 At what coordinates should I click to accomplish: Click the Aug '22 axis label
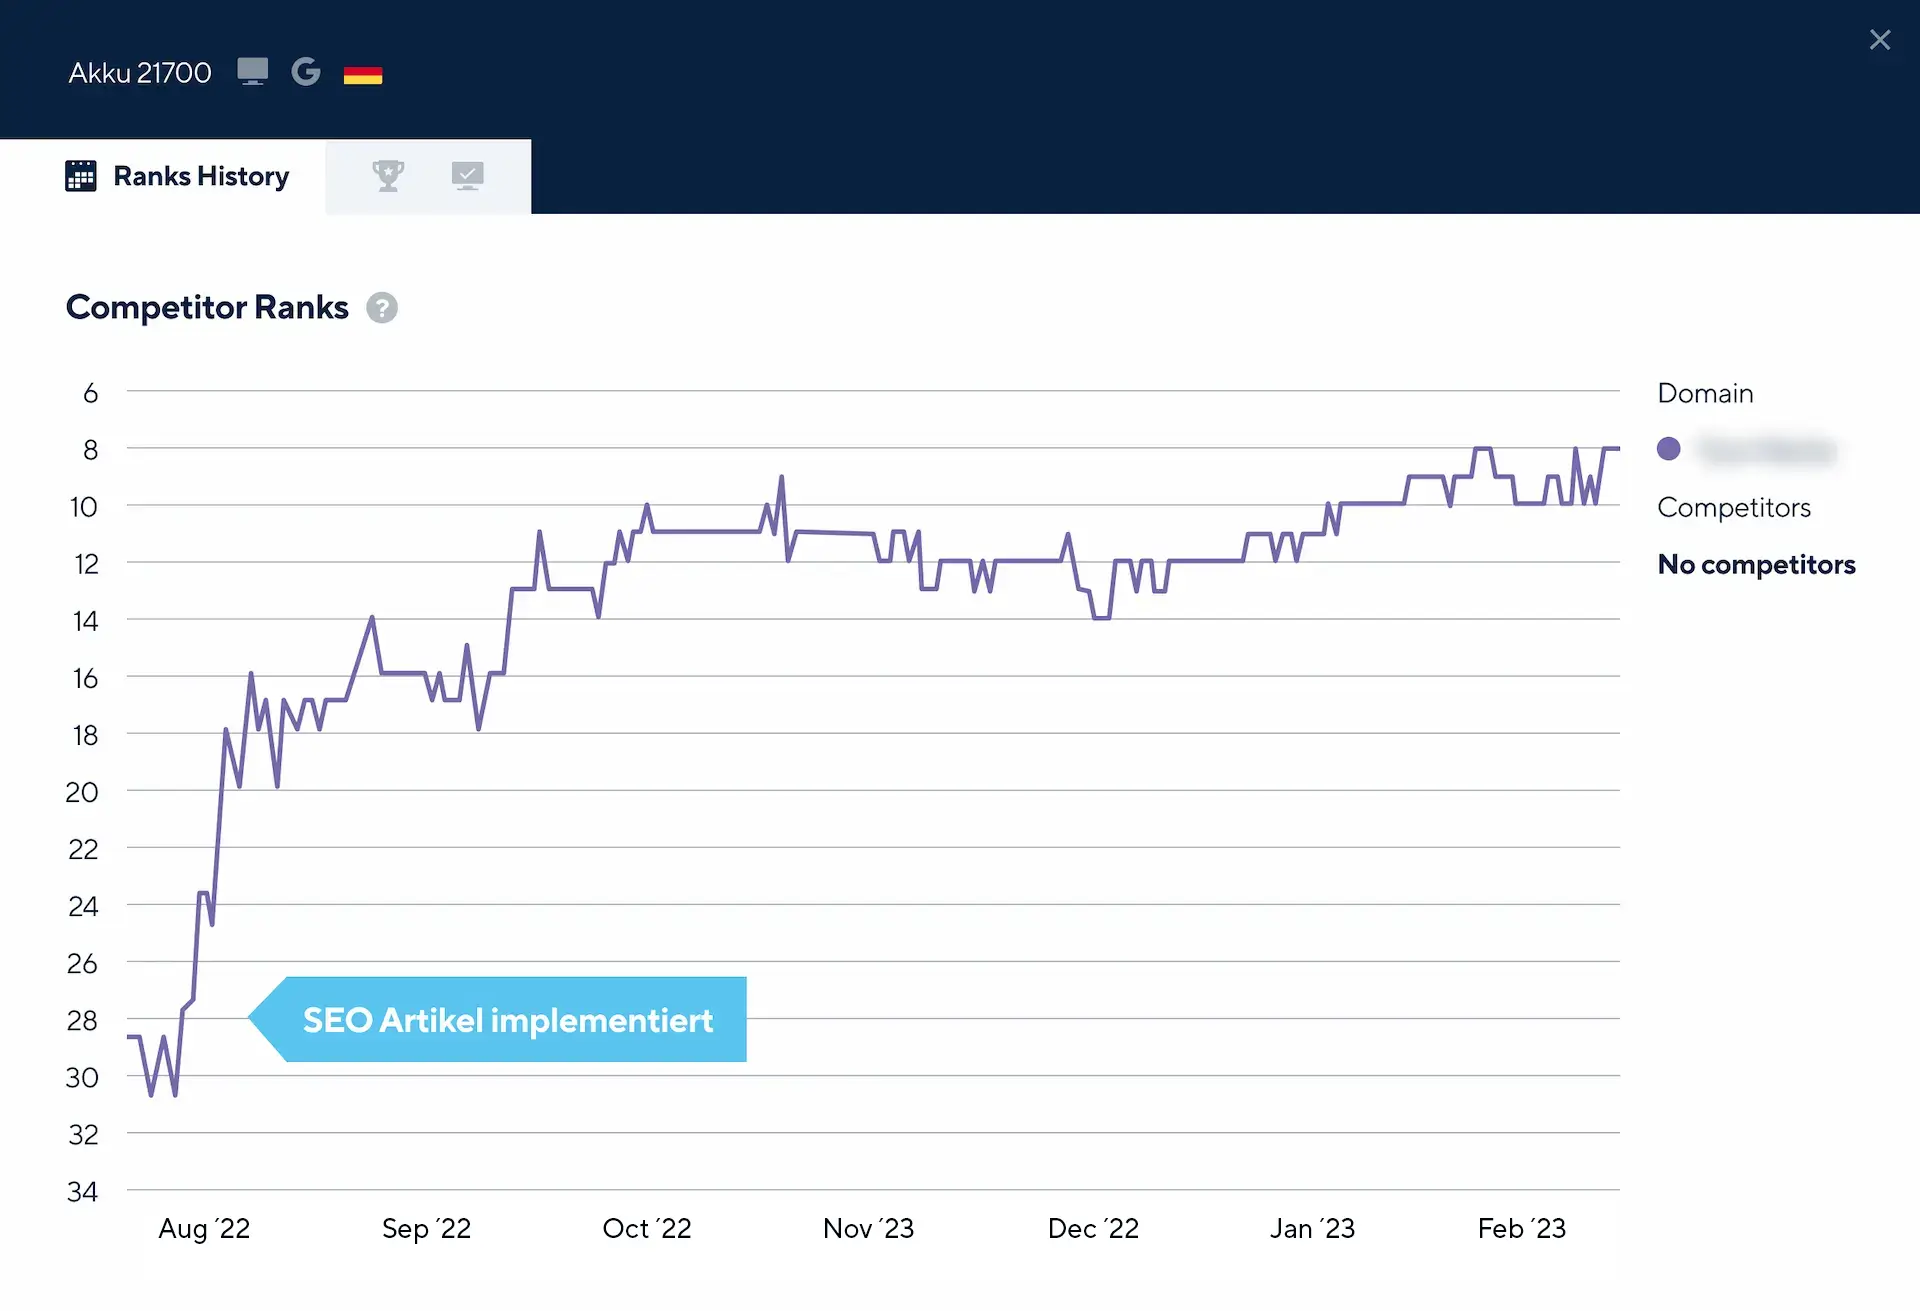coord(204,1229)
